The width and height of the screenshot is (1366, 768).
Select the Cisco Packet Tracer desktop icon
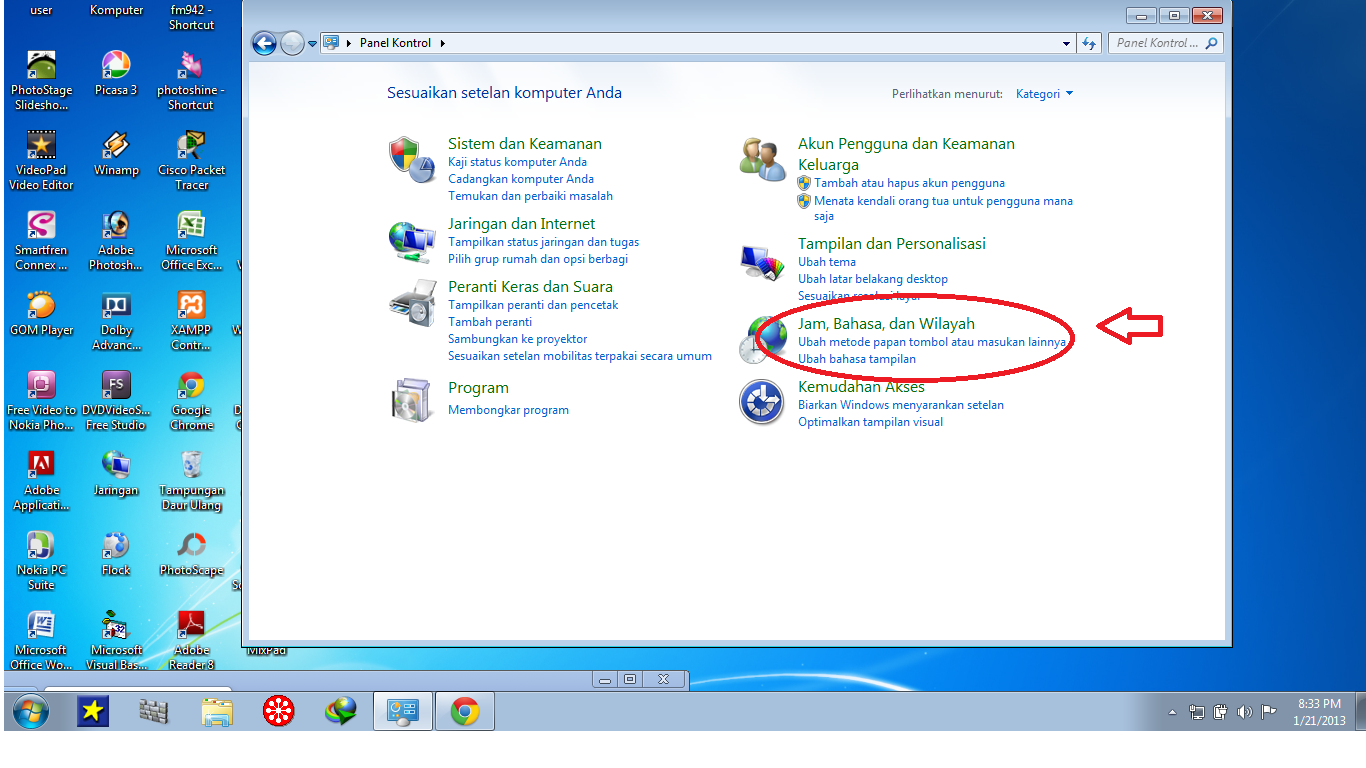tap(192, 160)
